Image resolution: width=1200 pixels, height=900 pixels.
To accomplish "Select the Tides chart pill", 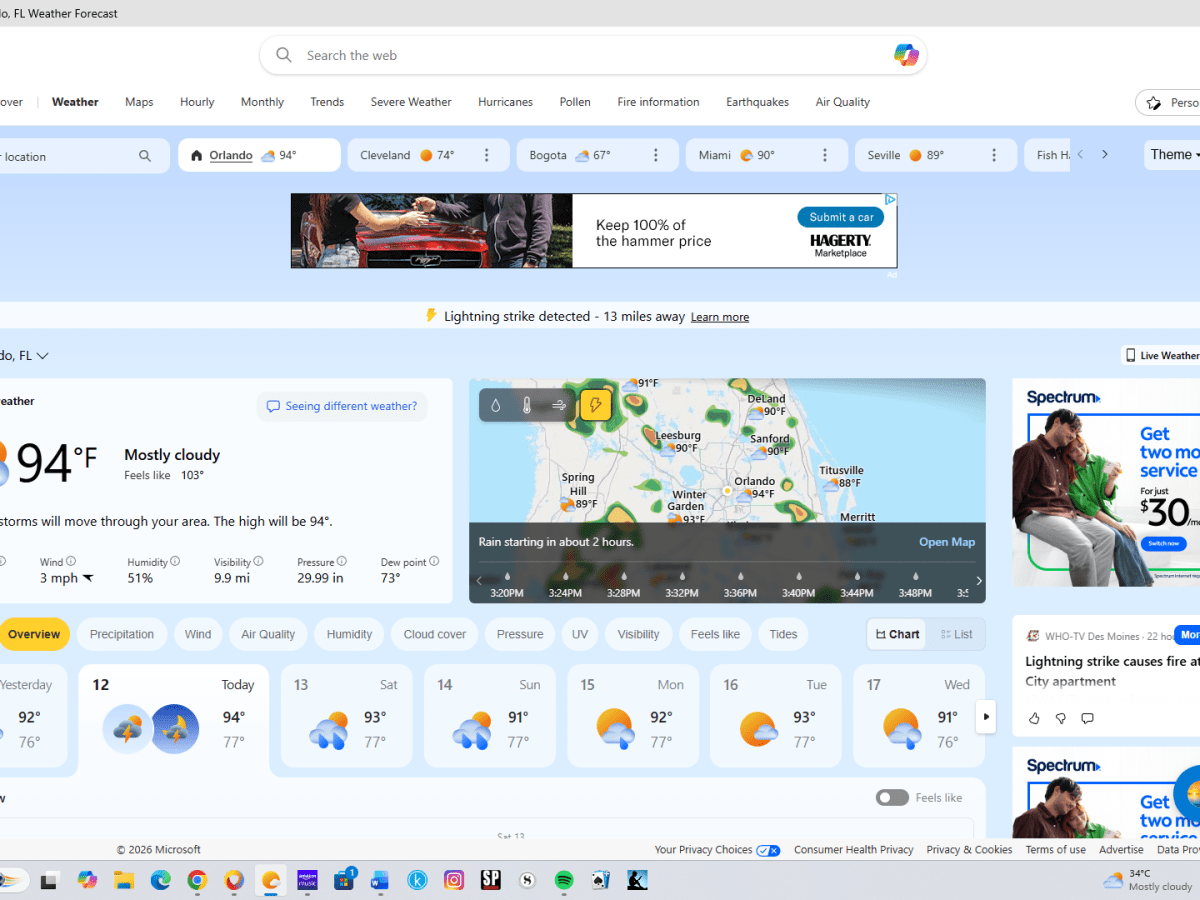I will point(784,634).
